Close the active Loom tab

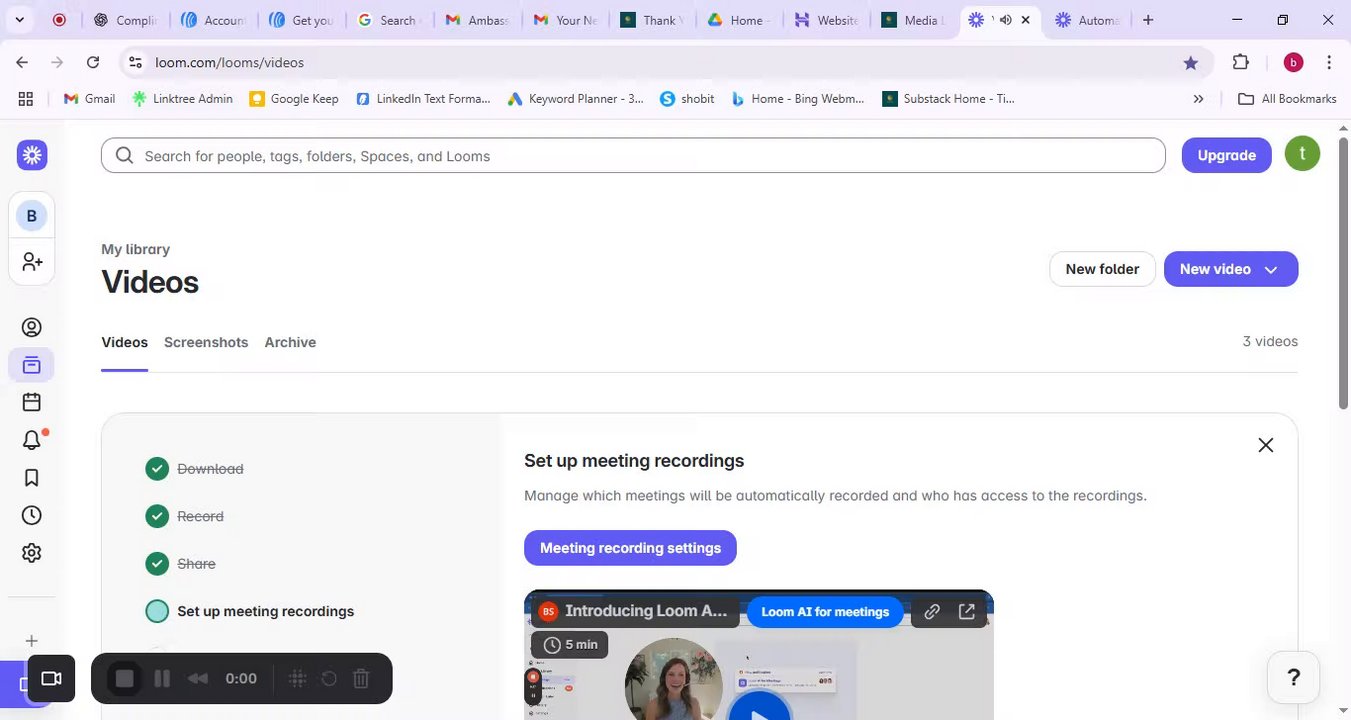pos(1025,20)
